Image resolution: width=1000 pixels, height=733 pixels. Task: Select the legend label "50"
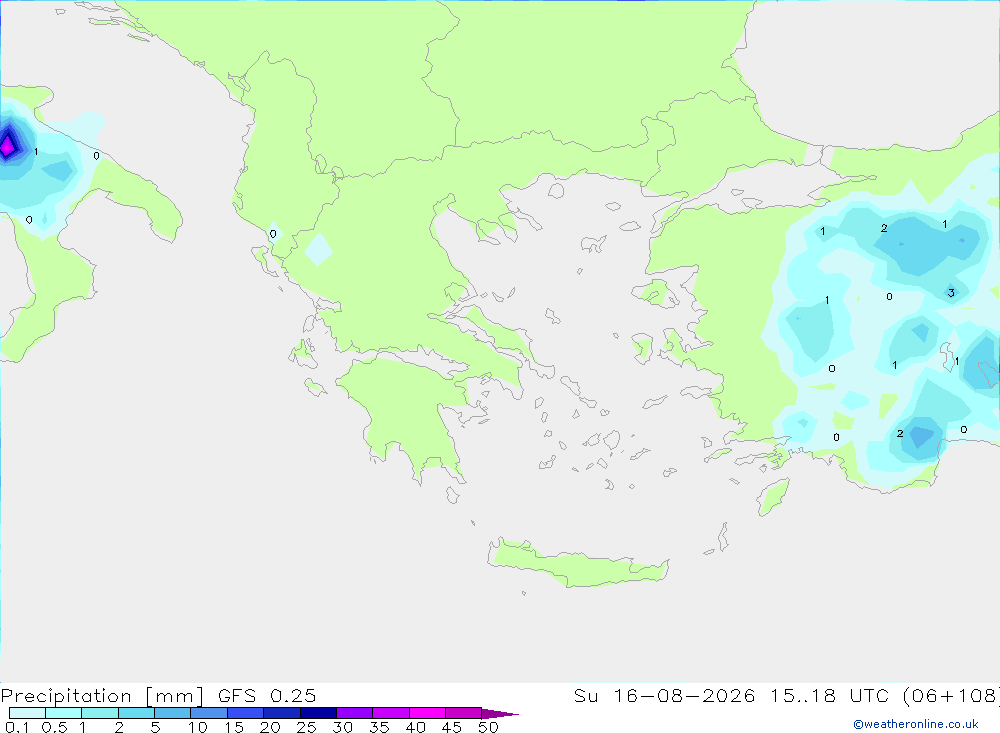coord(488,727)
